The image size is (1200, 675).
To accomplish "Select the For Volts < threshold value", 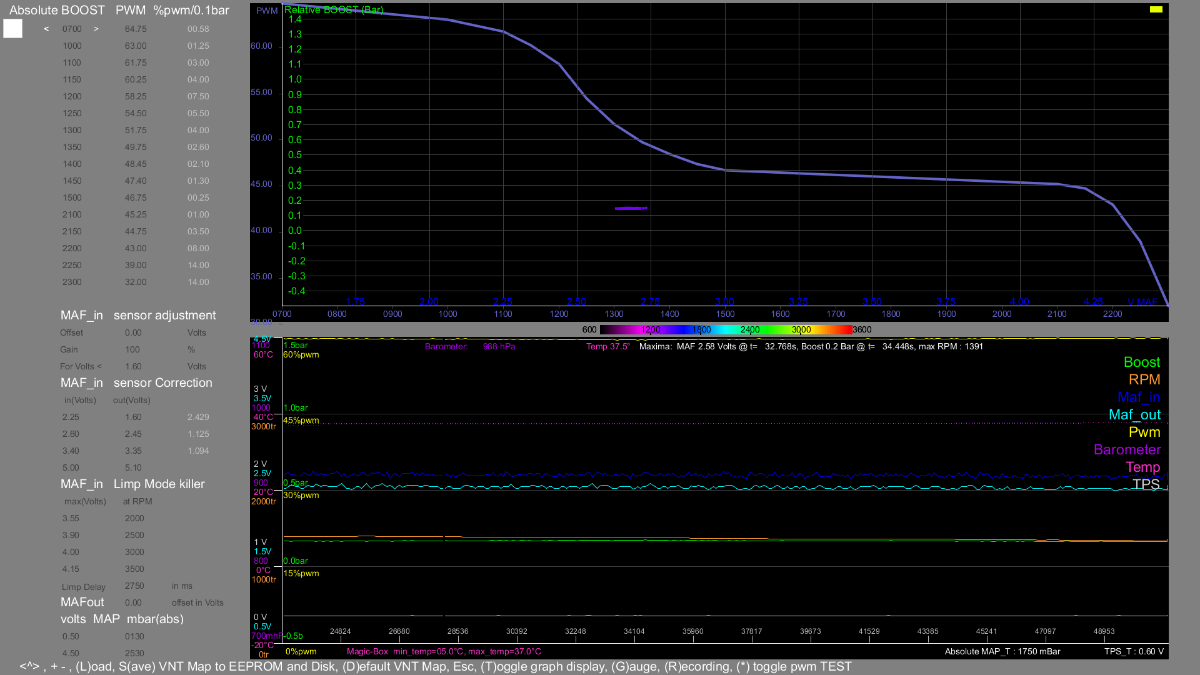I will (x=133, y=366).
